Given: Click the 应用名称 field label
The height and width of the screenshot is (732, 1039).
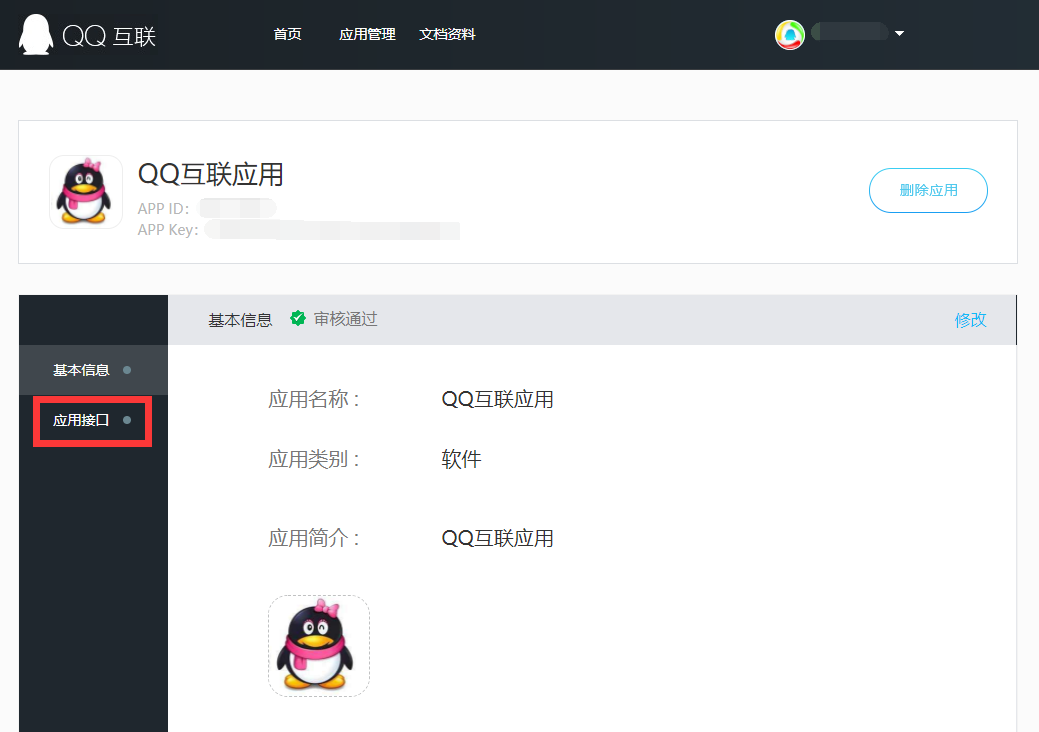Looking at the screenshot, I should coord(314,399).
